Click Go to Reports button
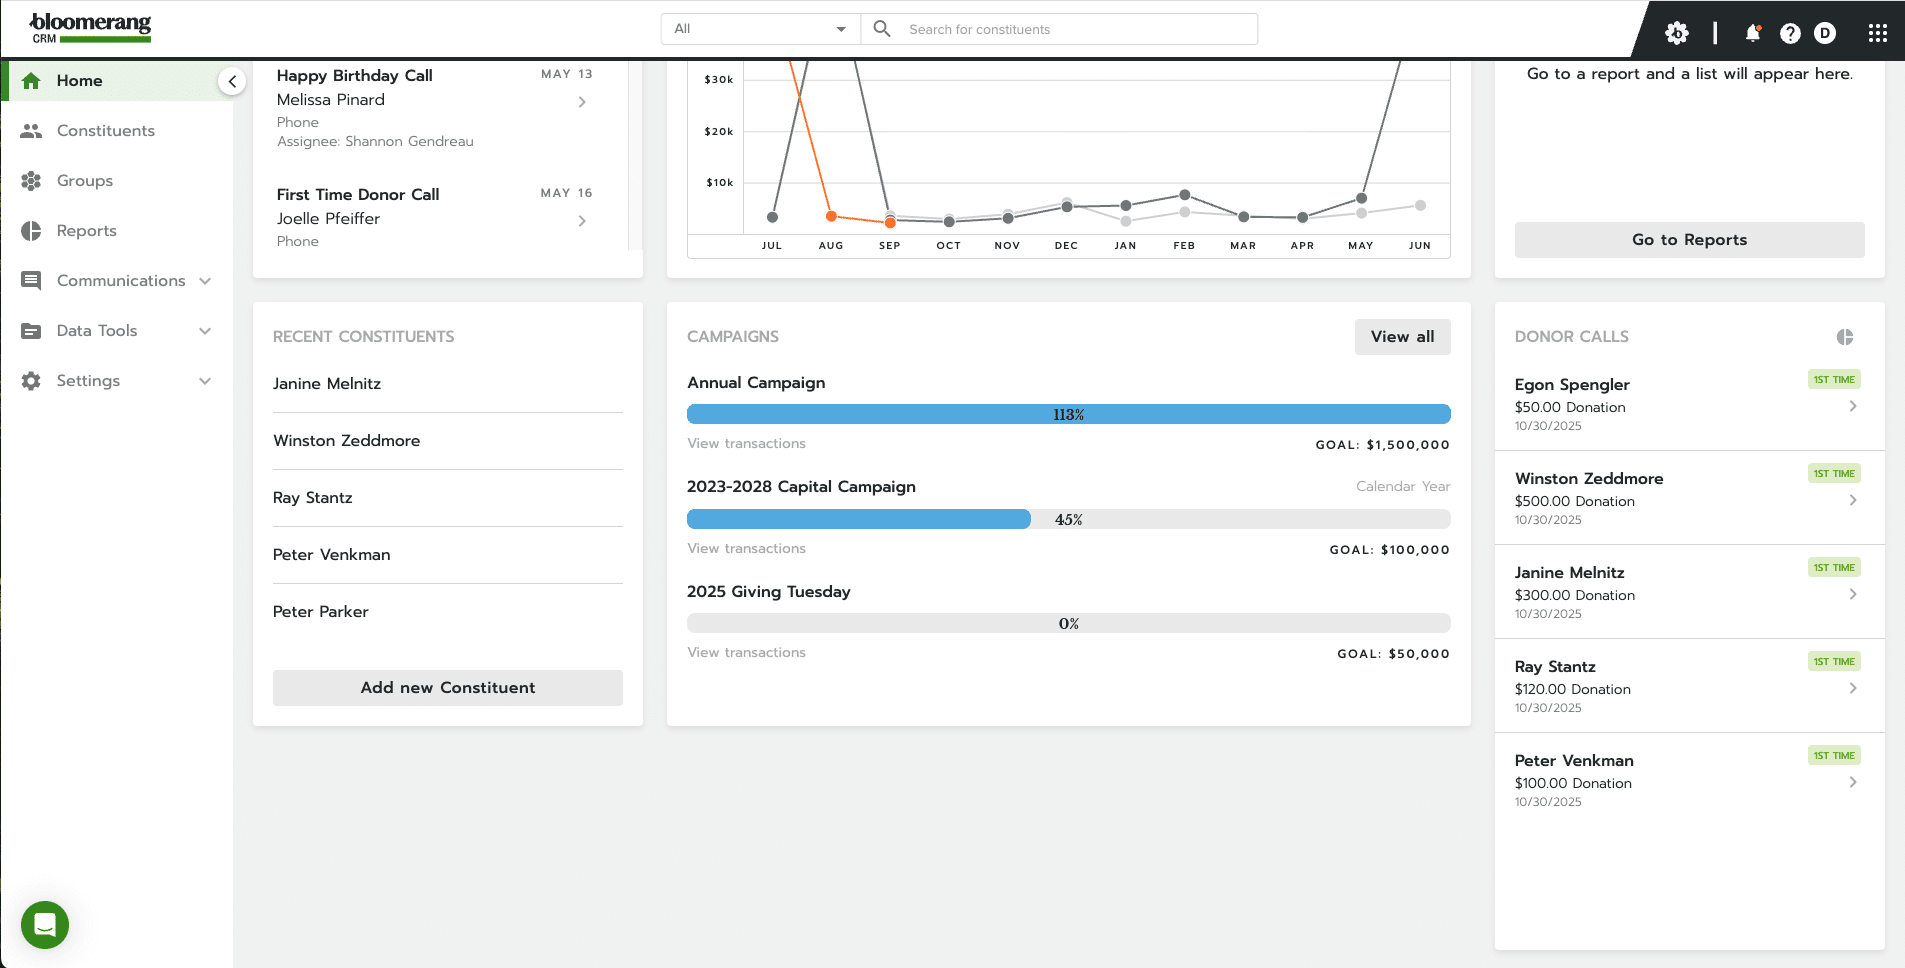 point(1689,239)
